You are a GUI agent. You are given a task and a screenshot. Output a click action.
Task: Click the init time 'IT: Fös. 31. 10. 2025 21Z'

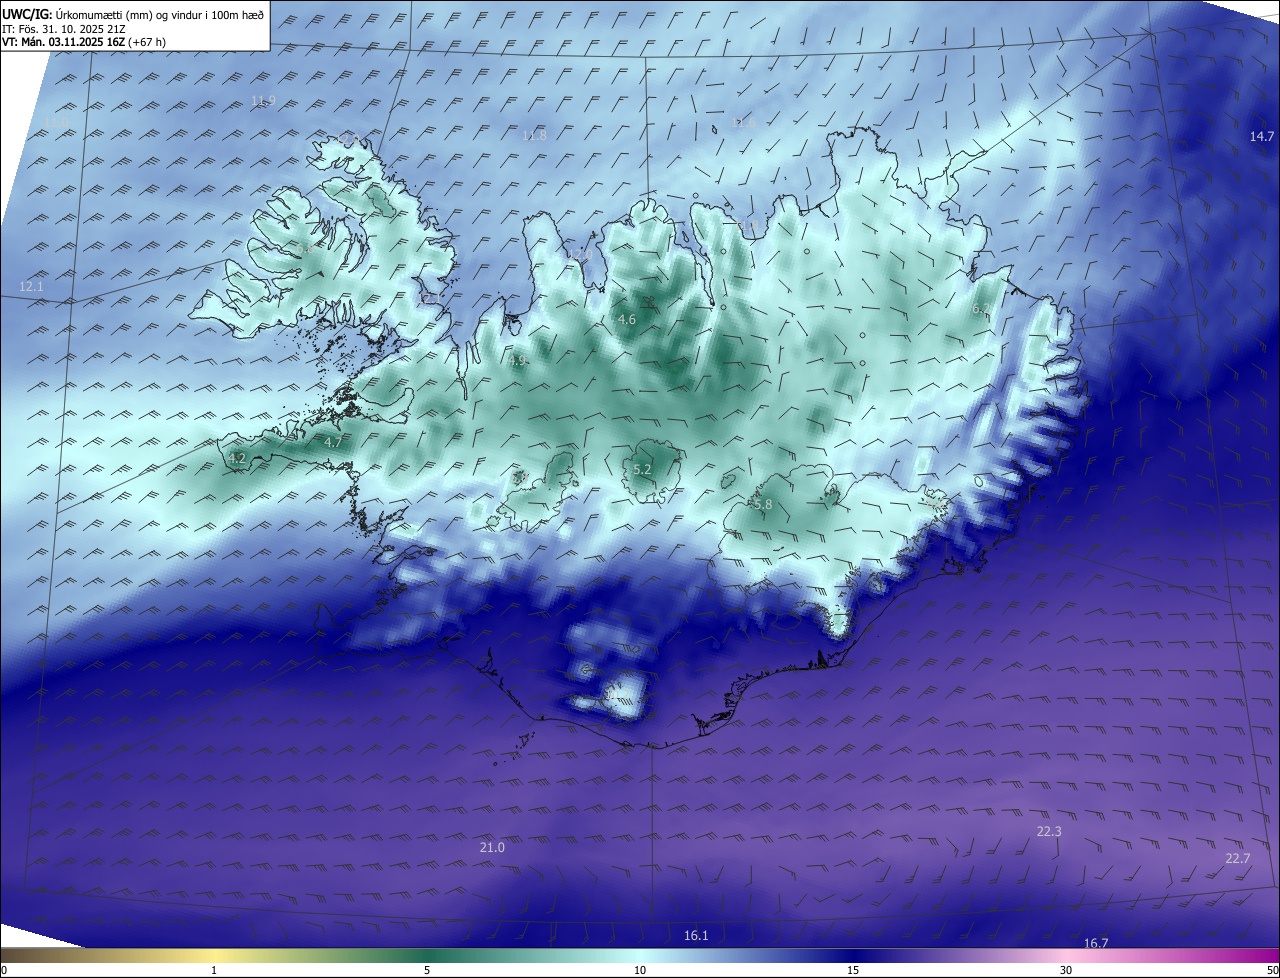point(63,29)
